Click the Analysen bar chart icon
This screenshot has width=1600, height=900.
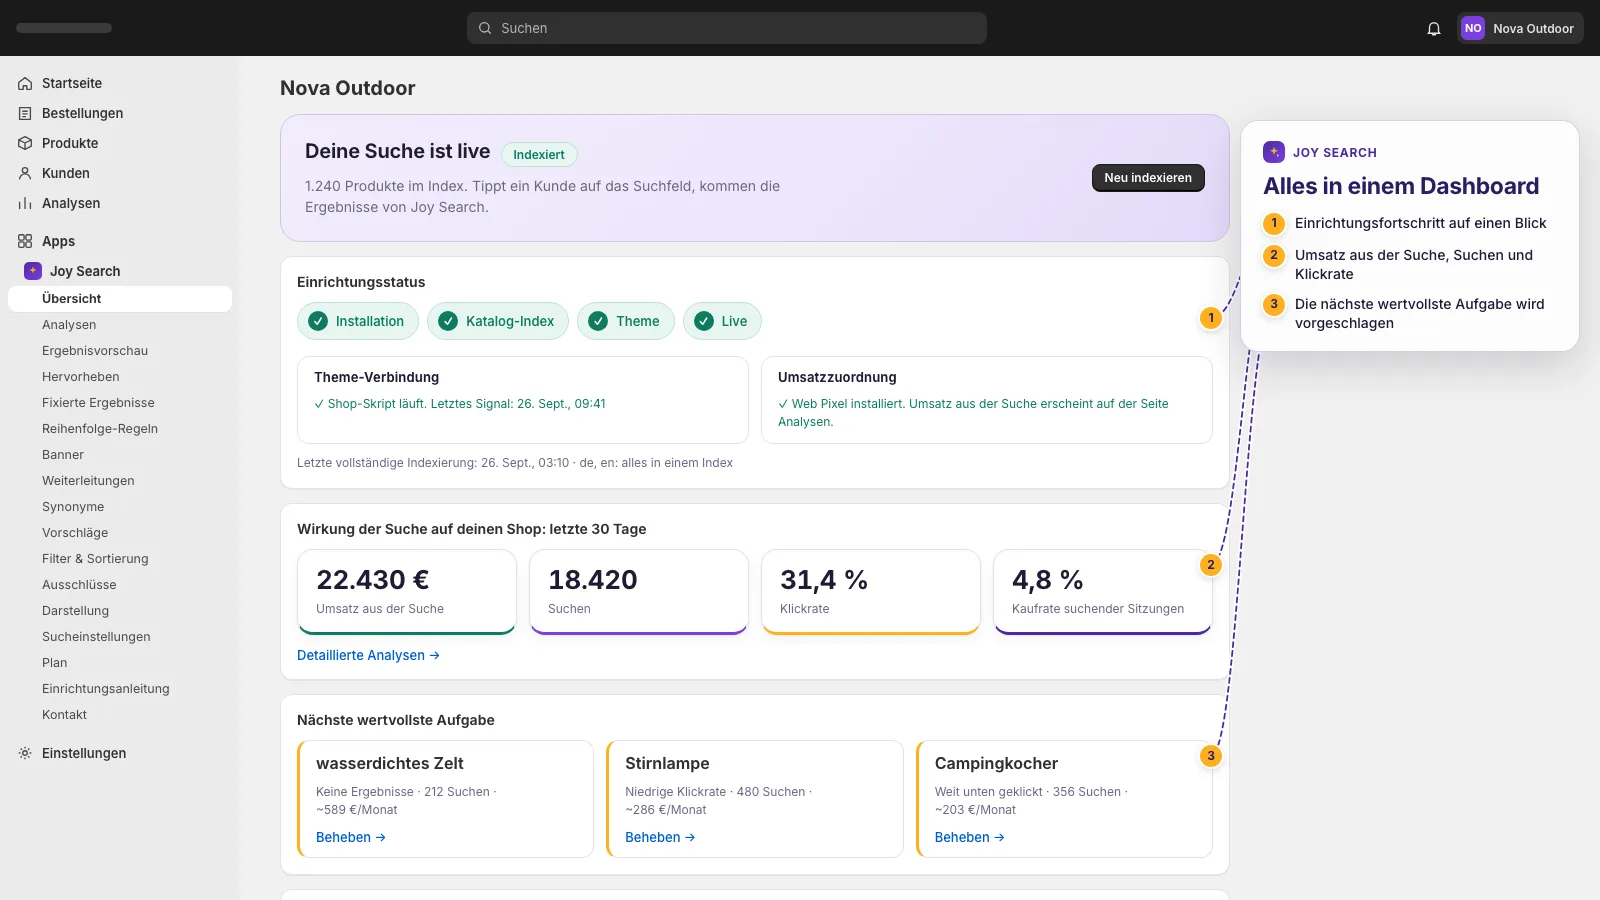25,203
